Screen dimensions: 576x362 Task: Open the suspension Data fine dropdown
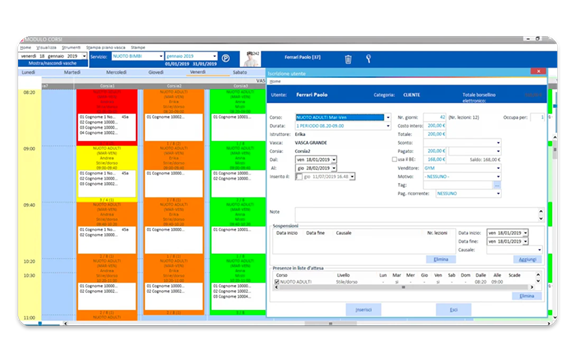point(526,241)
